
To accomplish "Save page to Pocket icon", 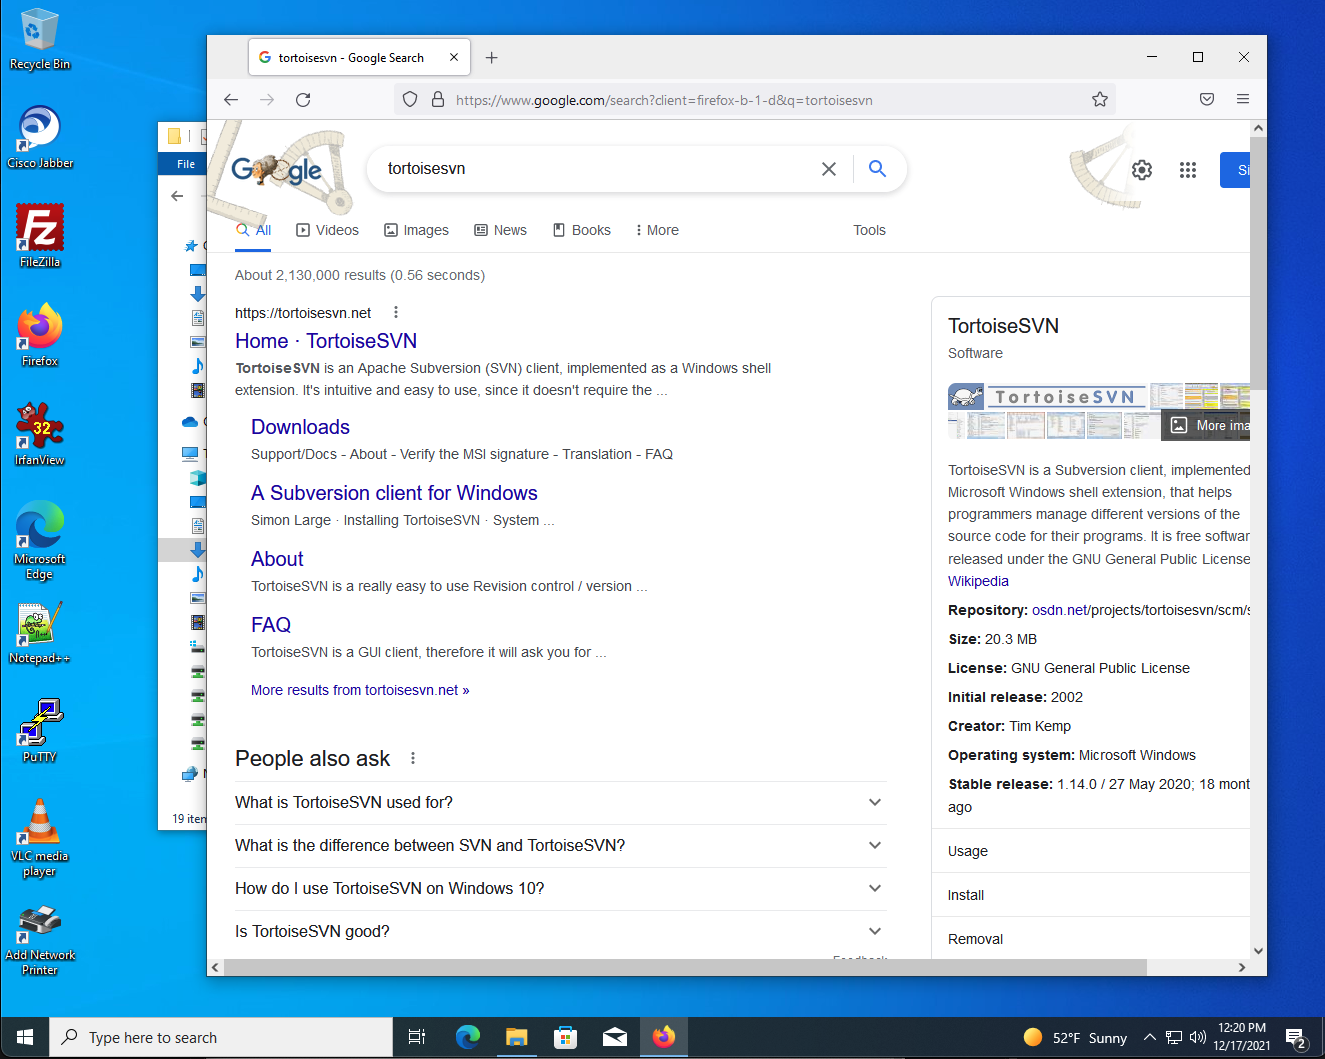I will (1207, 99).
